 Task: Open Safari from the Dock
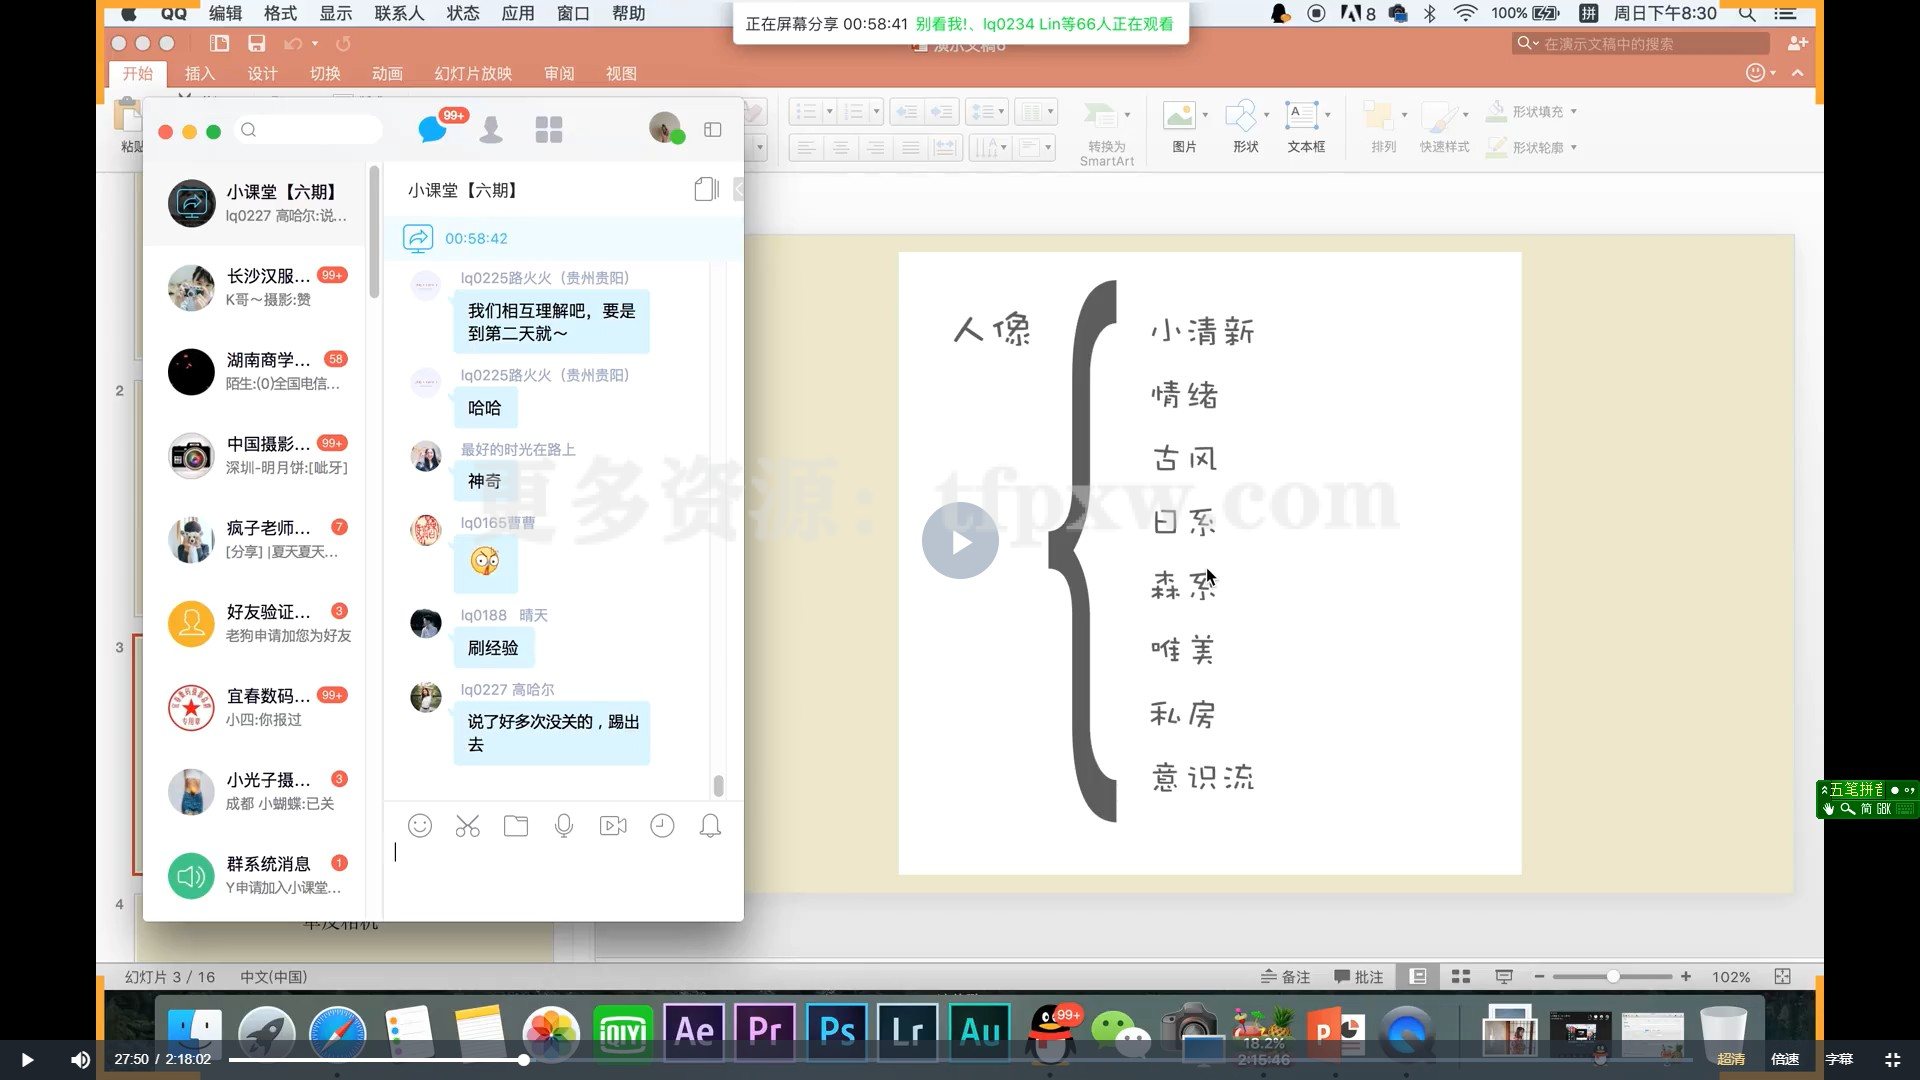337,1034
